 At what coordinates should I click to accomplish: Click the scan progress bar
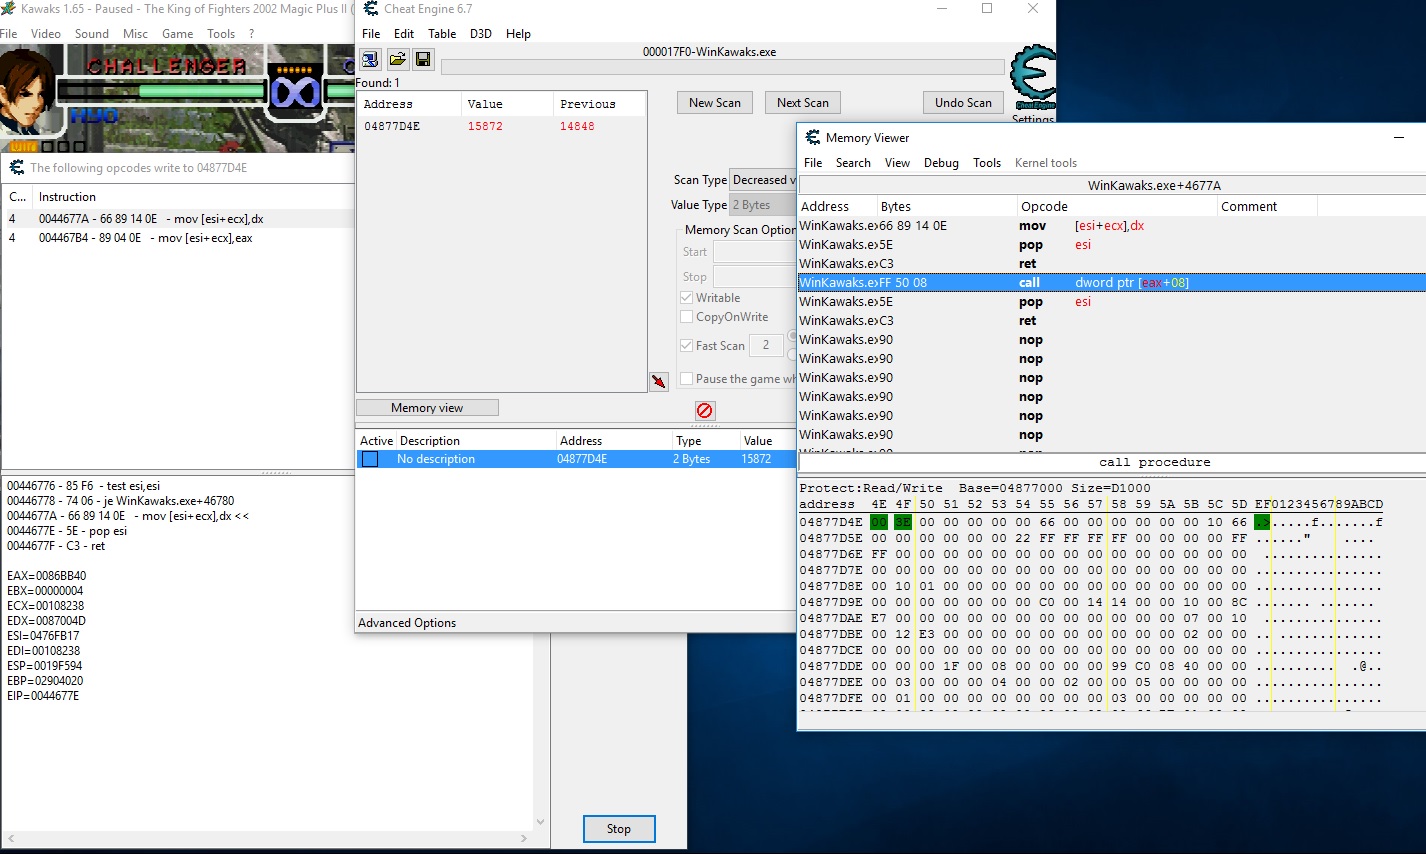point(722,67)
